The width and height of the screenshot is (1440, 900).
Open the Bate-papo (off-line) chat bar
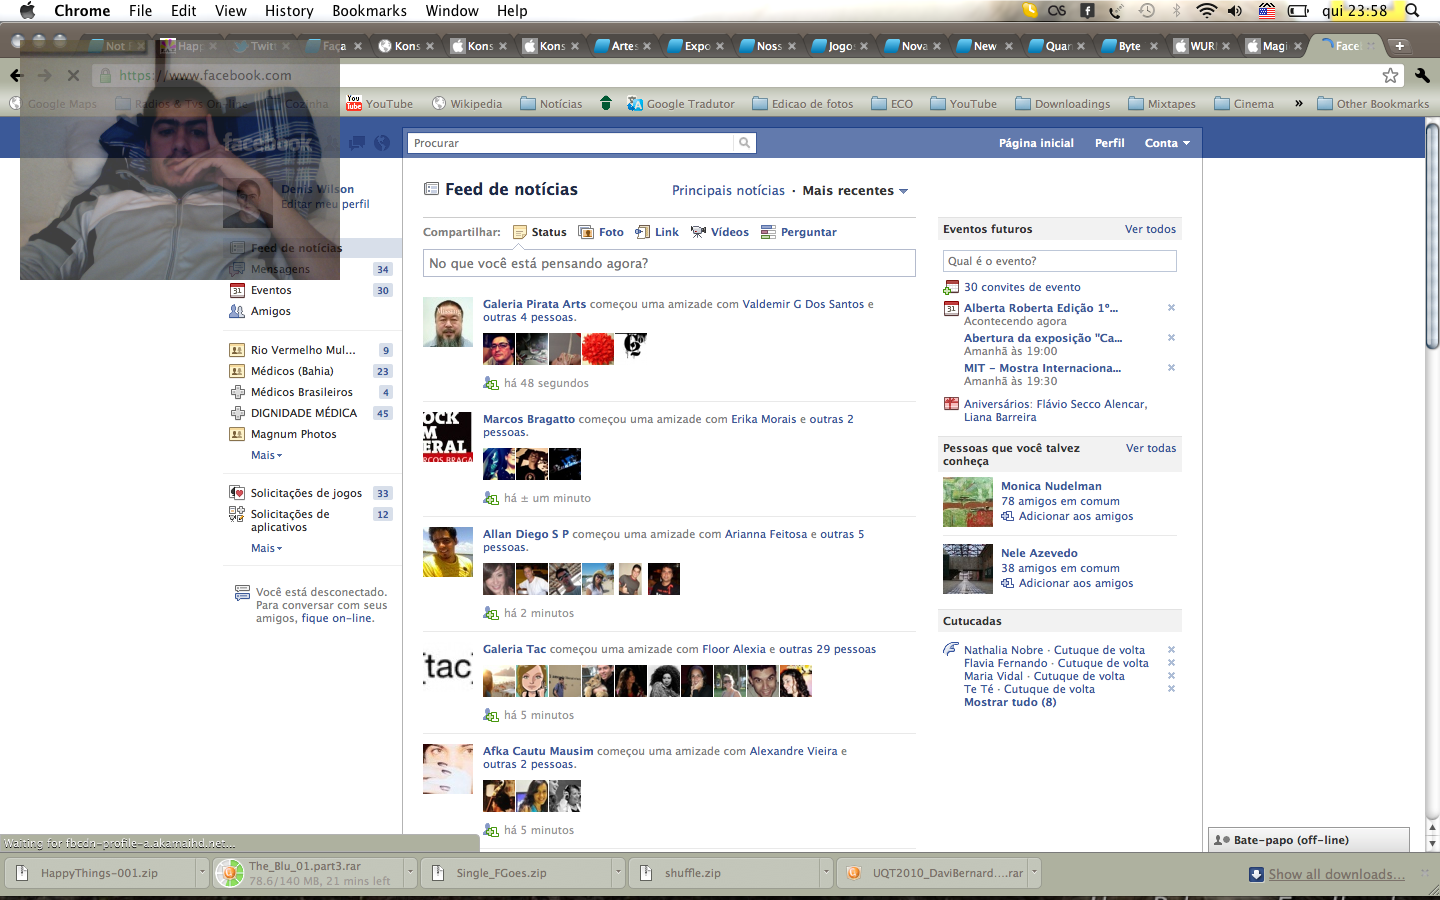pos(1308,840)
